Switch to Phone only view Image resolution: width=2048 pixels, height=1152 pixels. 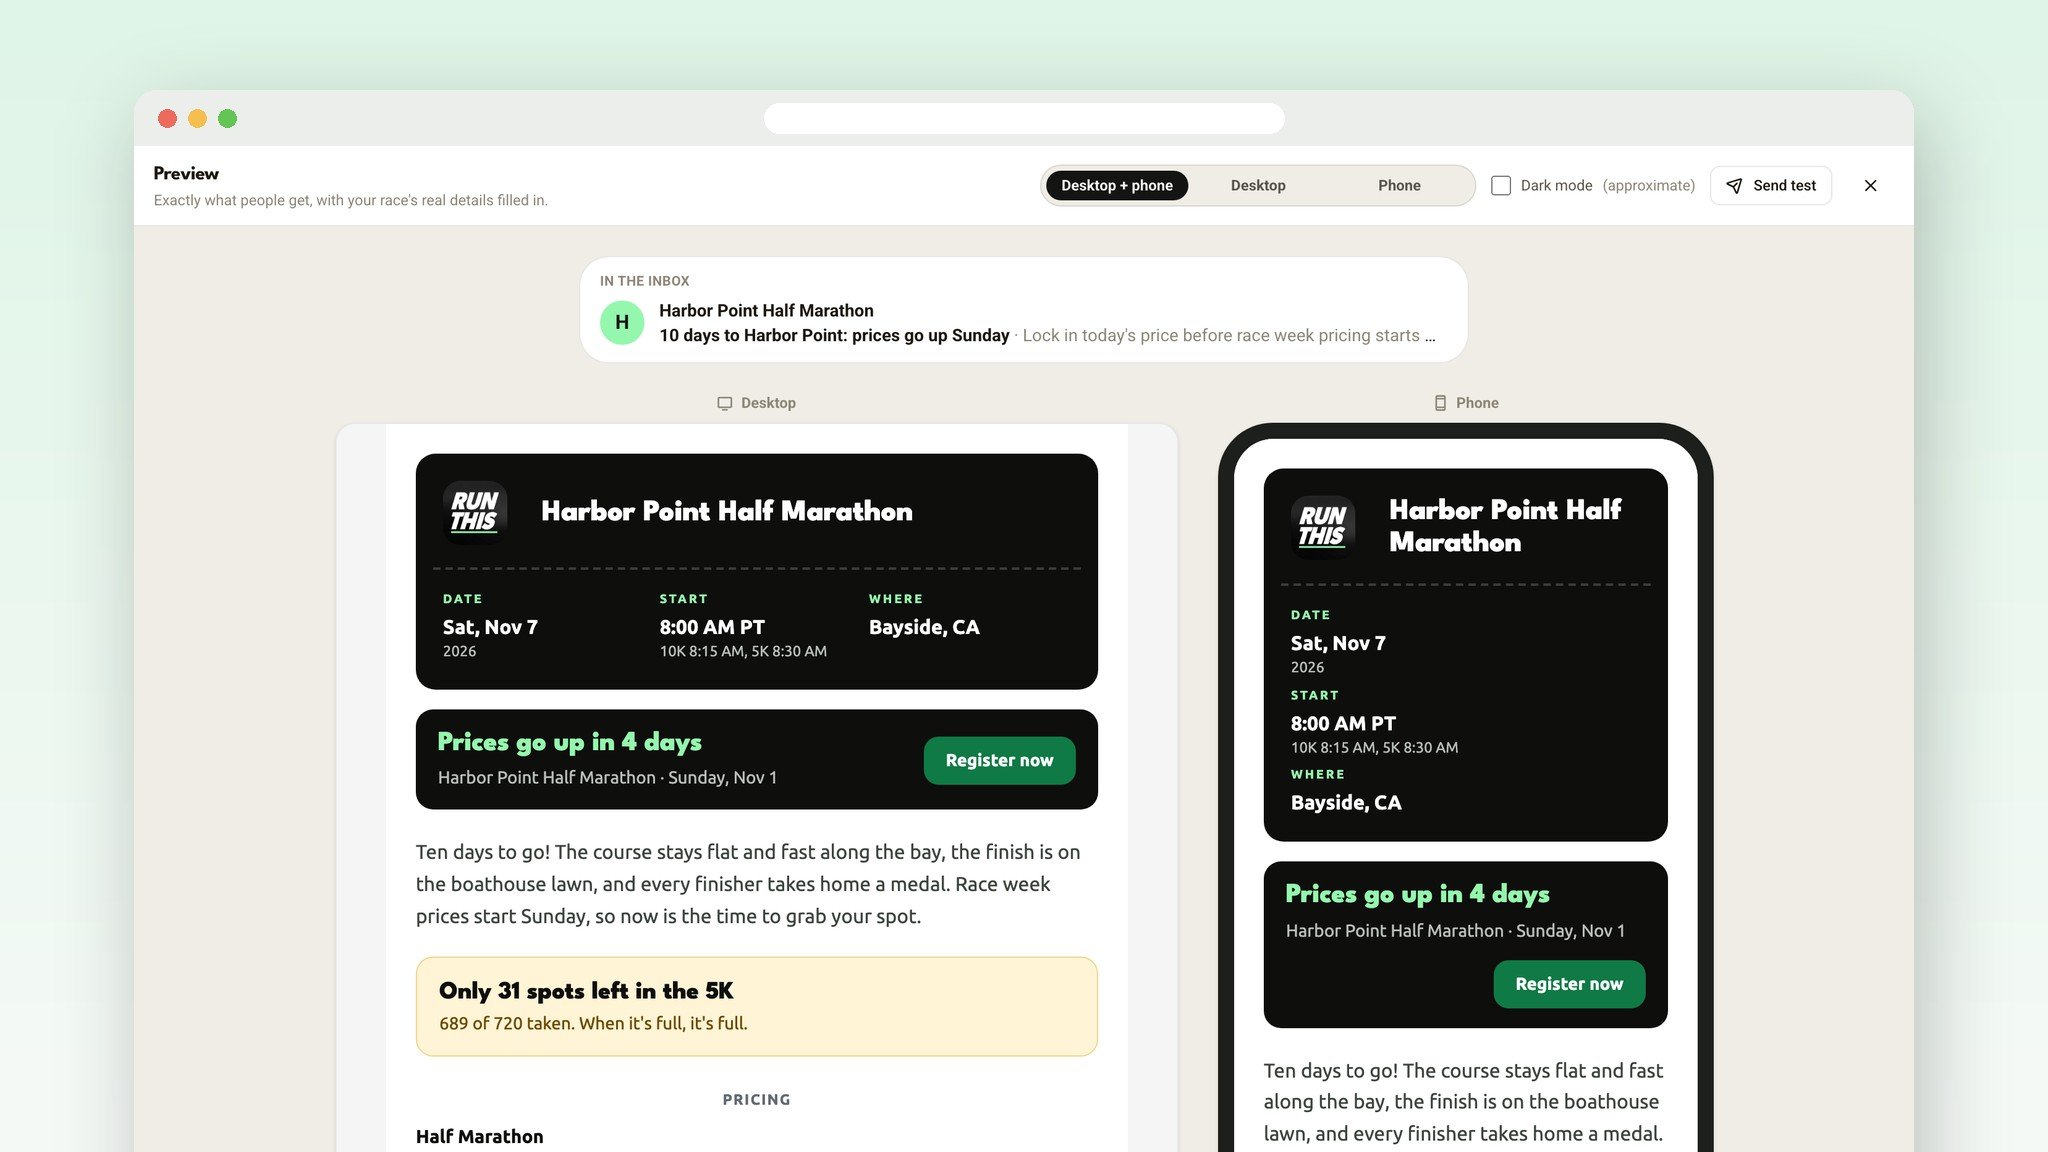(x=1399, y=186)
